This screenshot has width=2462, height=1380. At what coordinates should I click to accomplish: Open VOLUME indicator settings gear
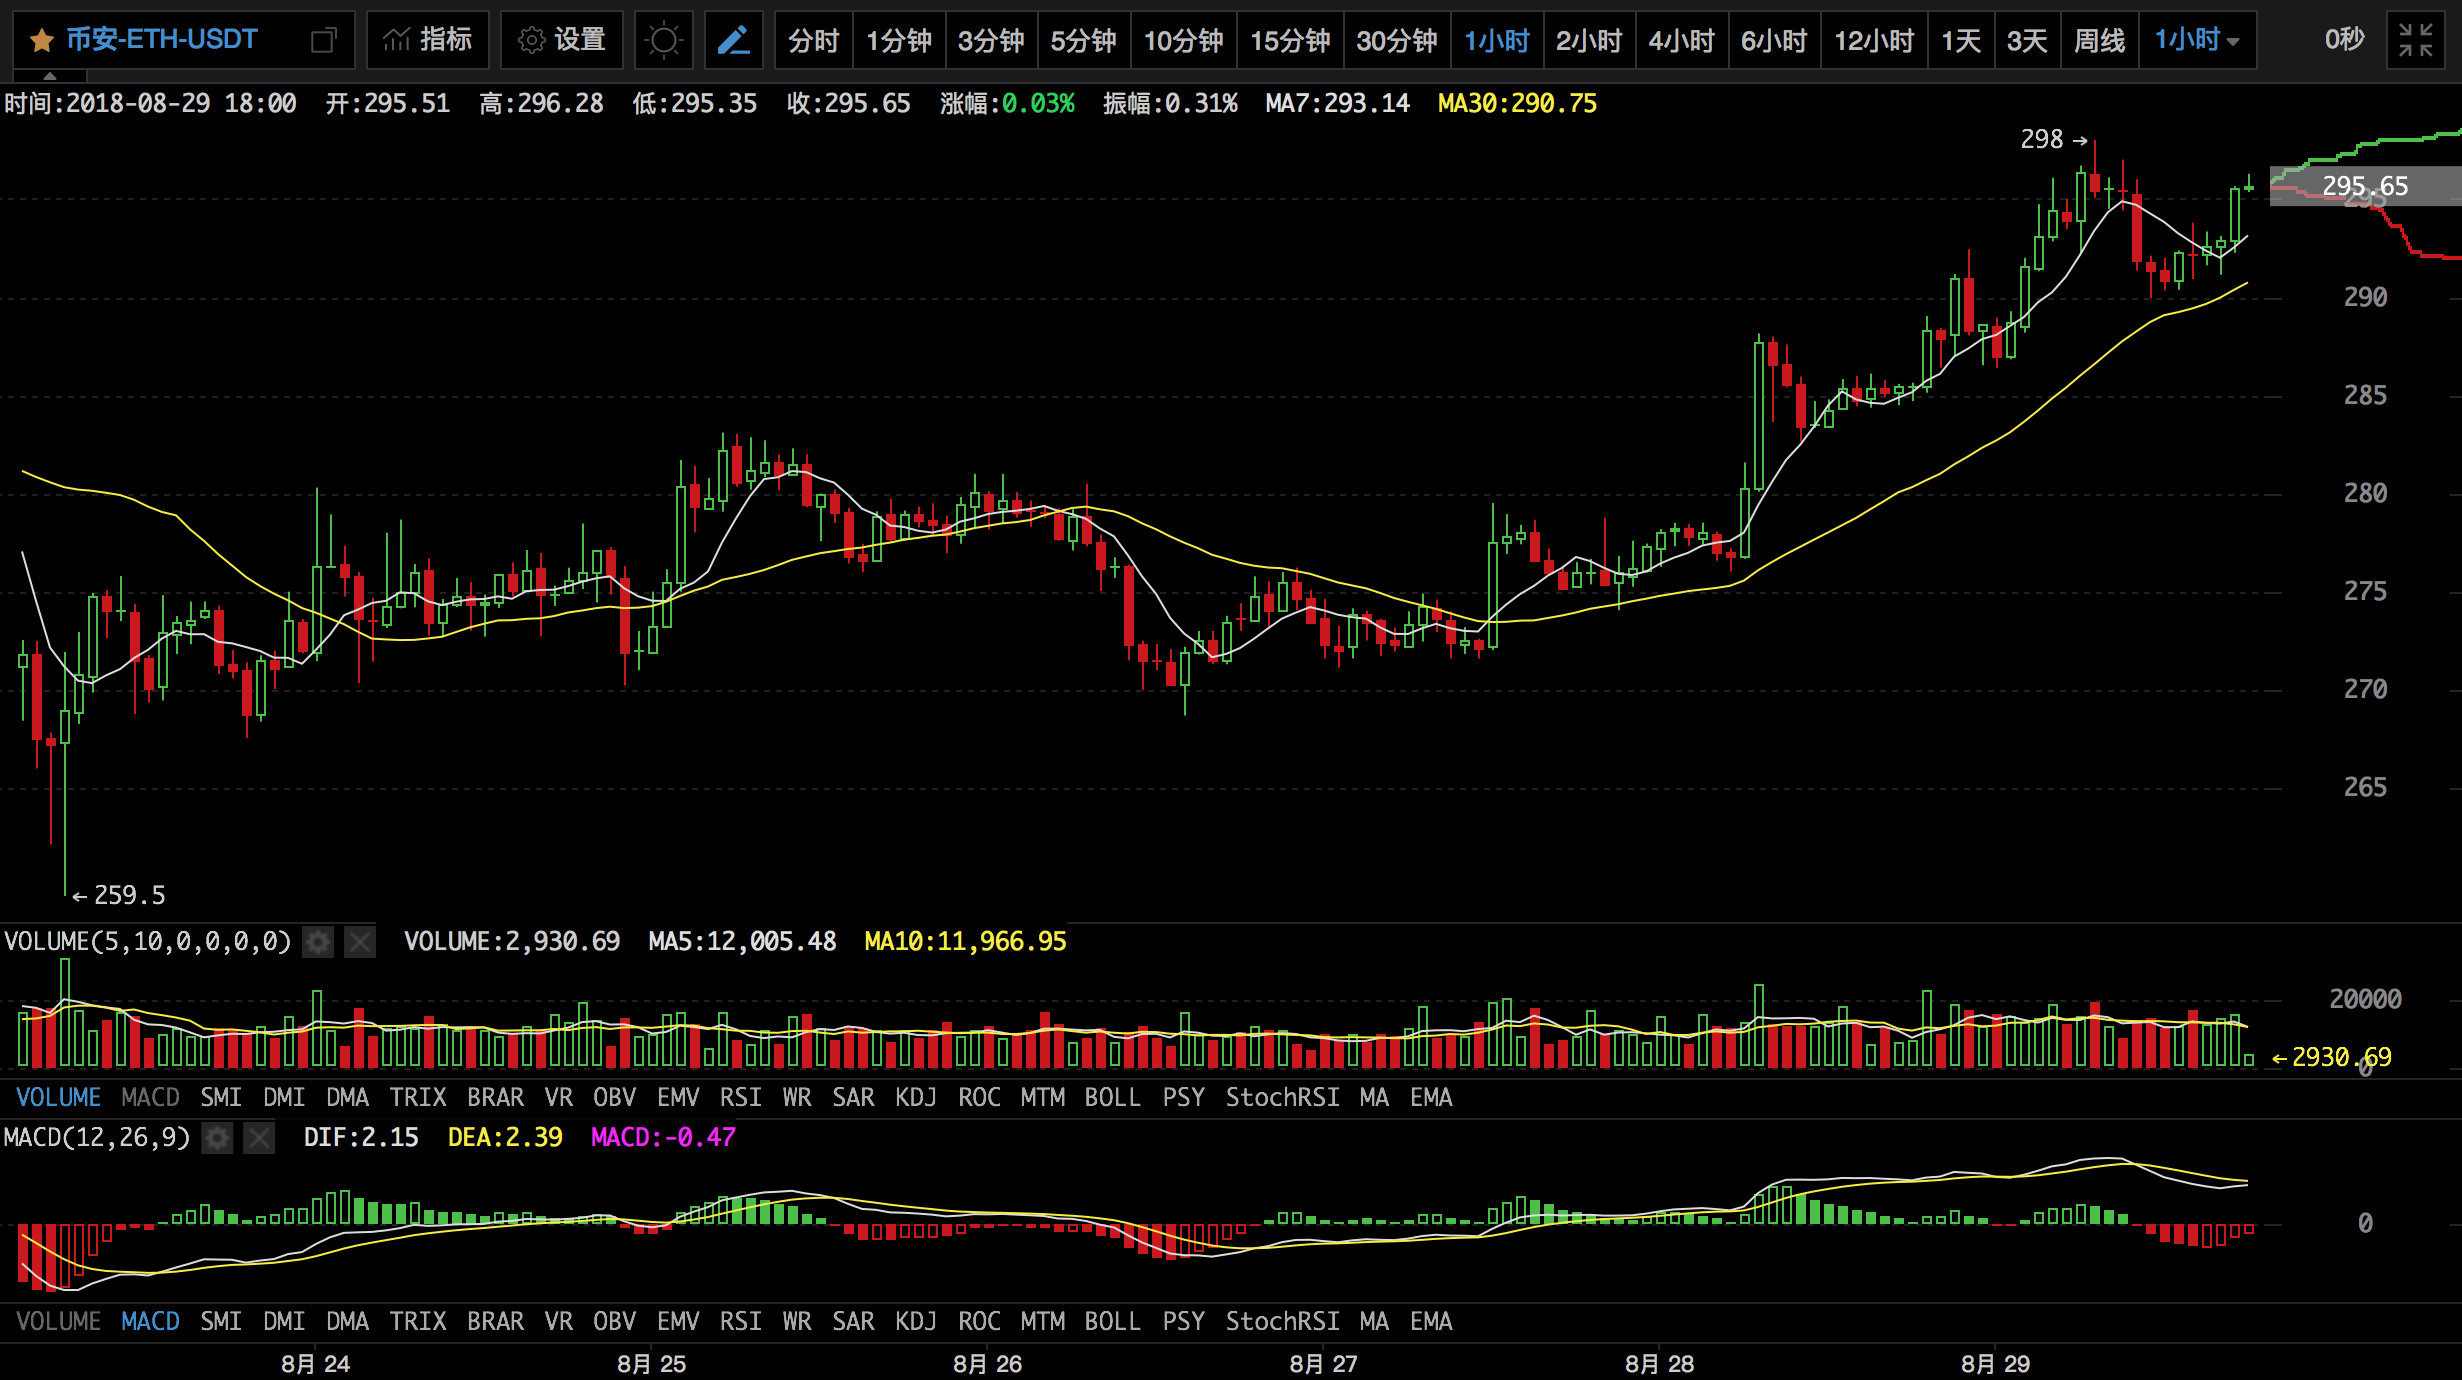click(318, 942)
